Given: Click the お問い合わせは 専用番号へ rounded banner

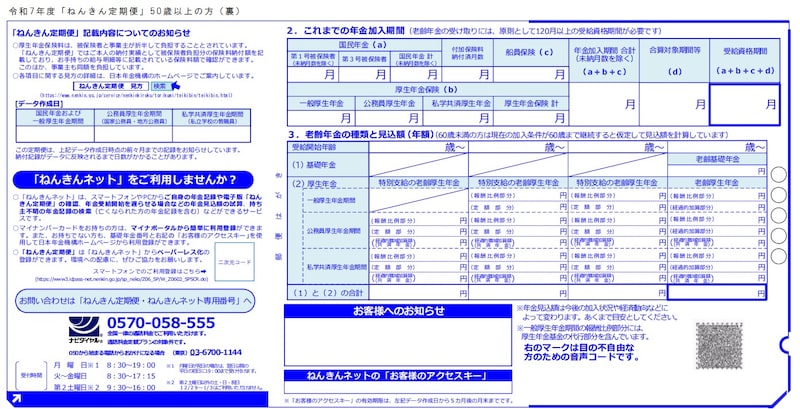Looking at the screenshot, I should coord(135,301).
